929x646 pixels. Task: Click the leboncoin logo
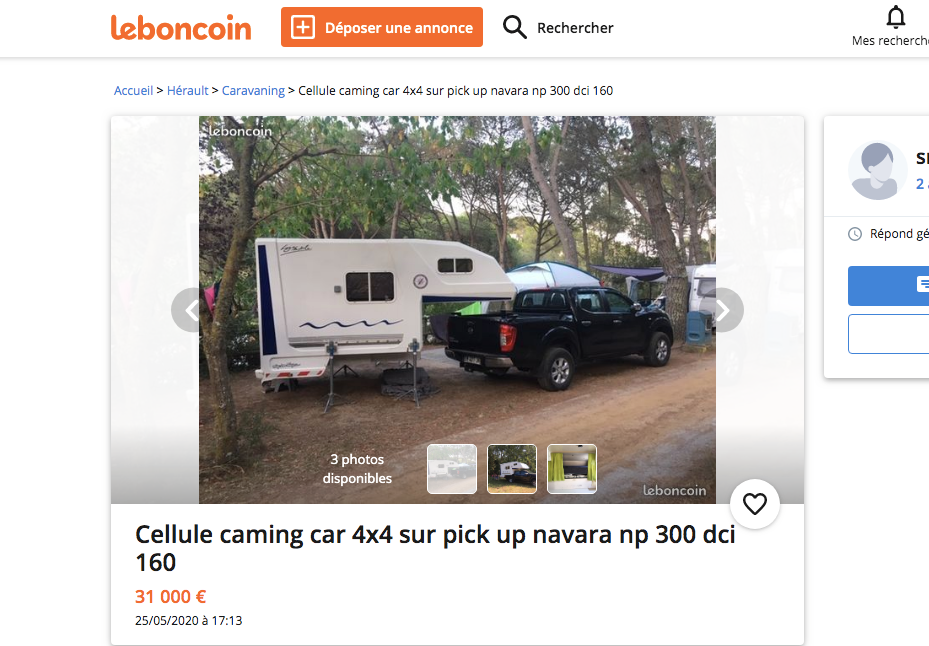pyautogui.click(x=181, y=28)
